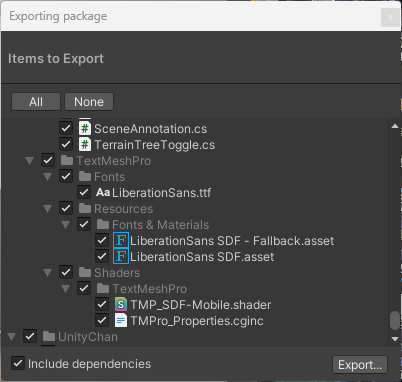Click the vertical scrollbar thumb
The width and height of the screenshot is (402, 382).
[395, 320]
